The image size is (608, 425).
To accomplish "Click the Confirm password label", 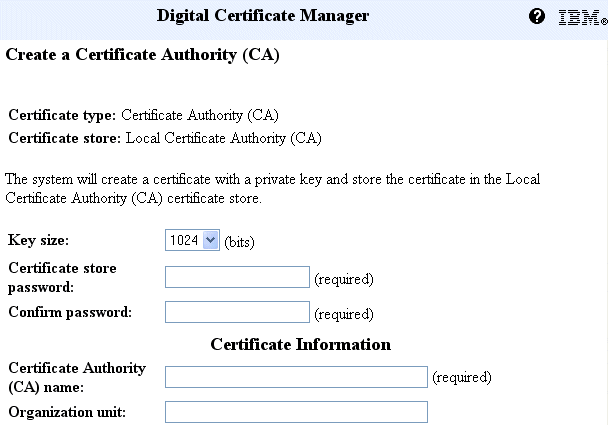I will pos(70,312).
